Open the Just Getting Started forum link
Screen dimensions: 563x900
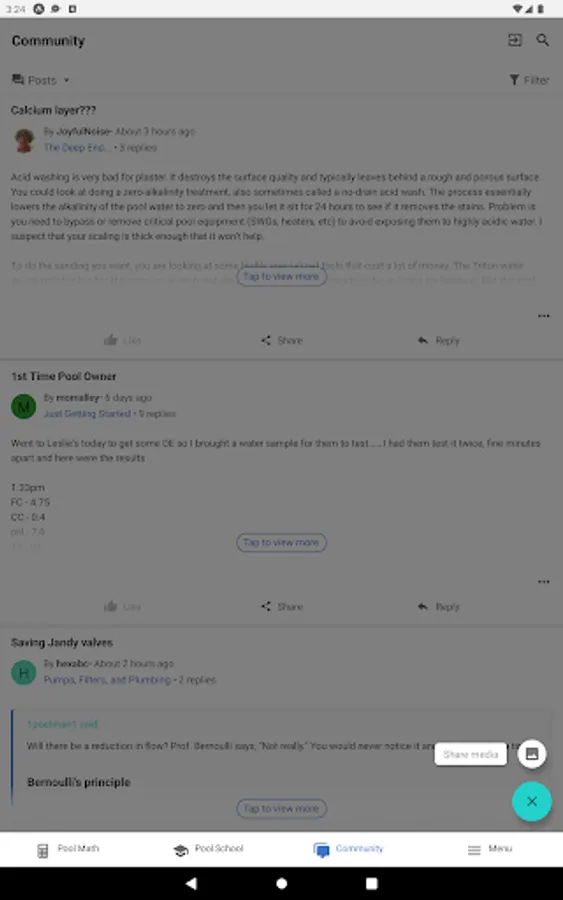tap(87, 413)
